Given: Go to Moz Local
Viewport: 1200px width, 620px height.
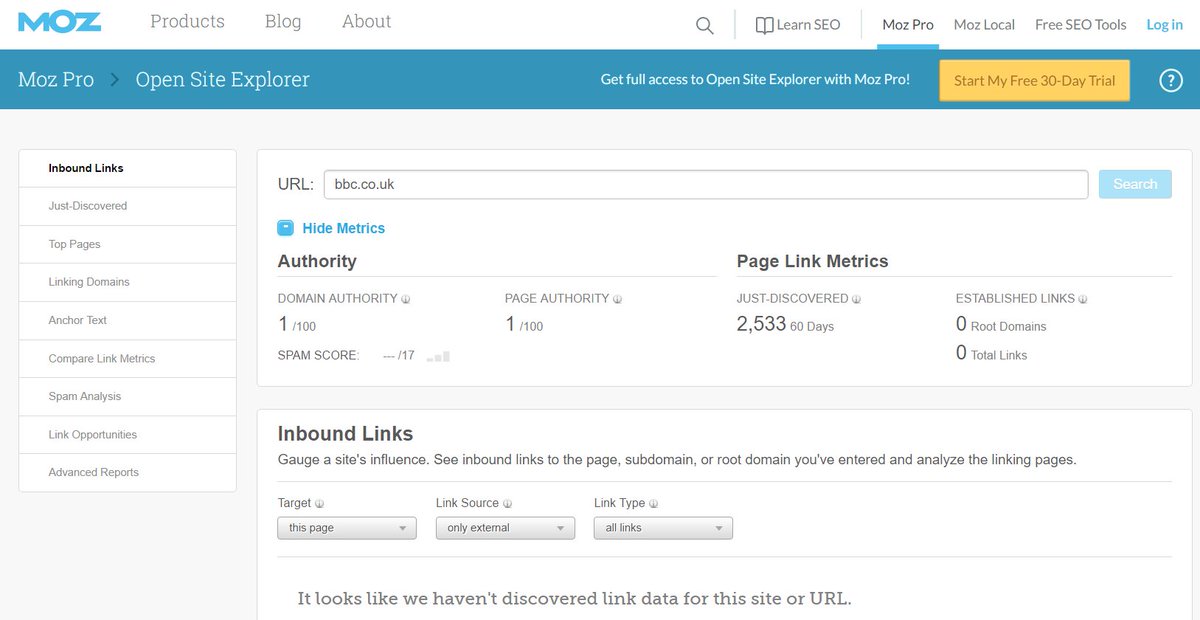Looking at the screenshot, I should [984, 25].
